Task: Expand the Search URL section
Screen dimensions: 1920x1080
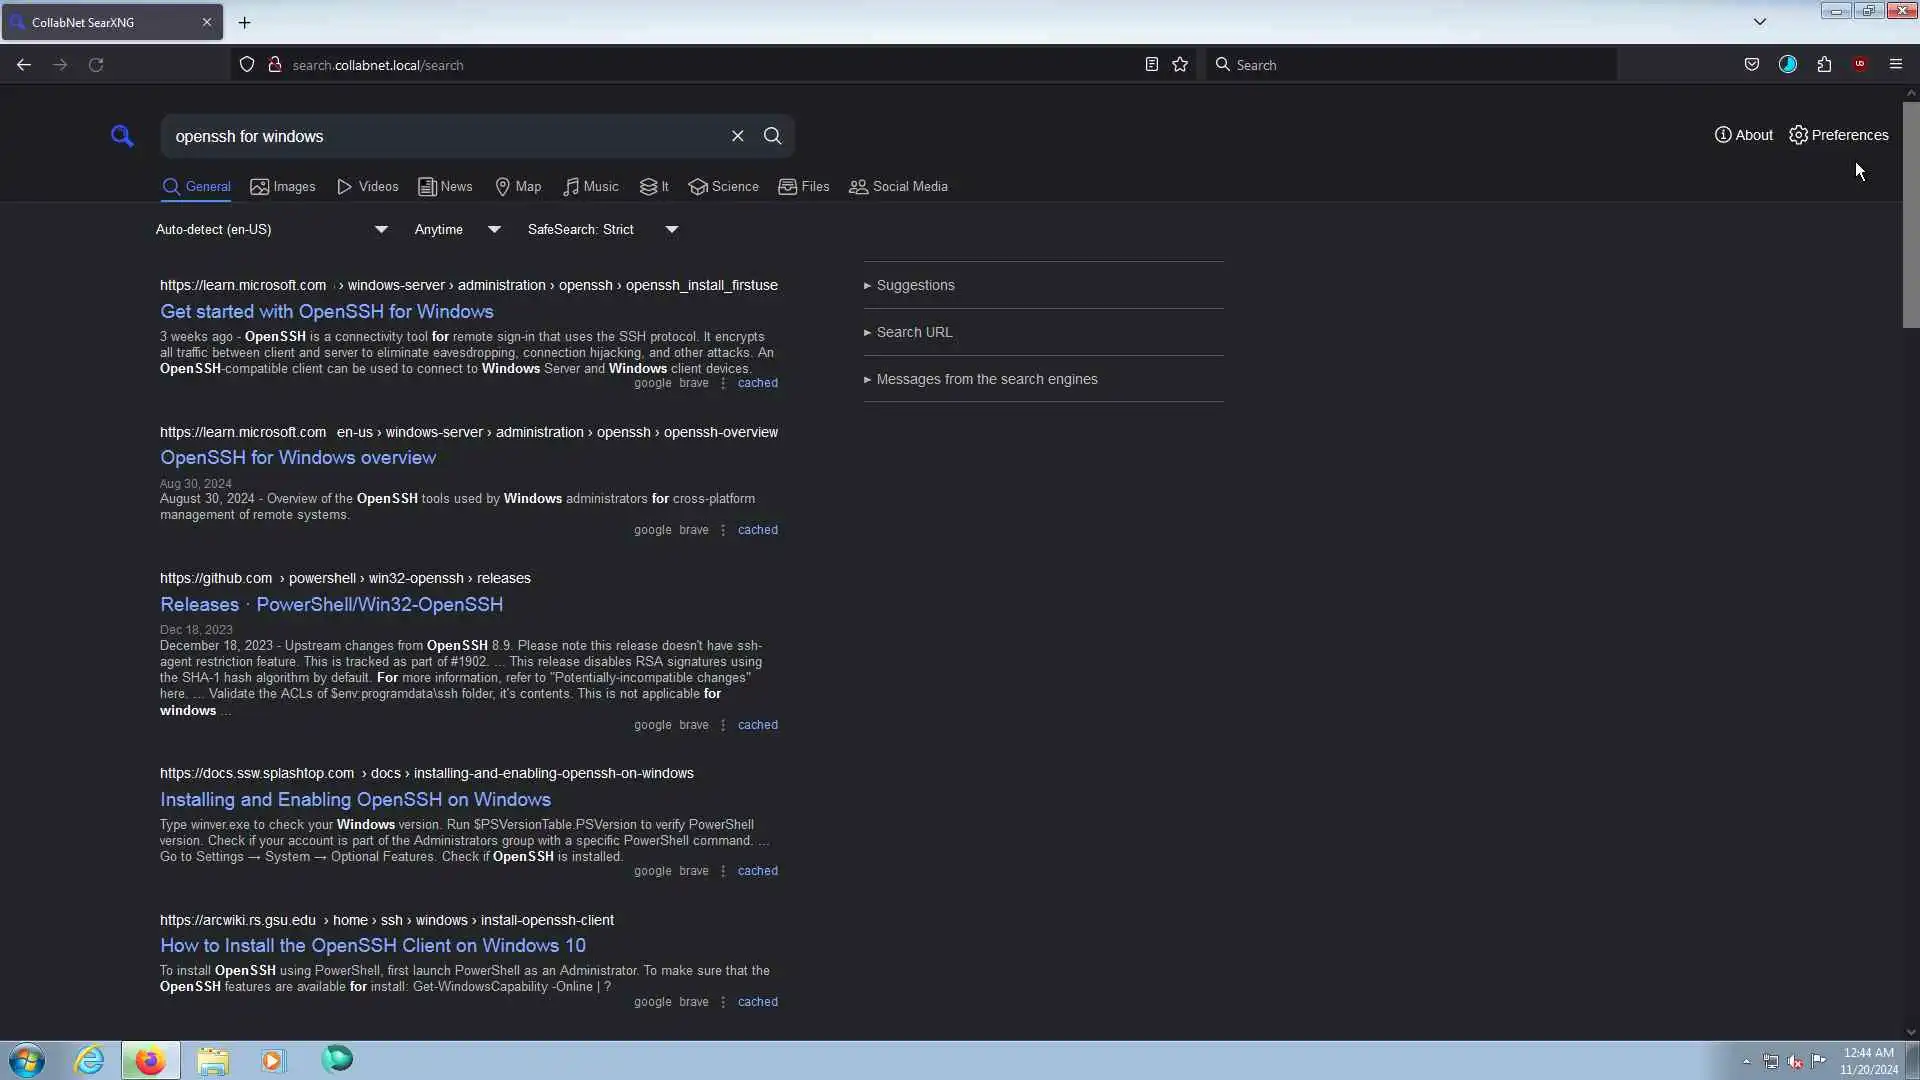Action: 913,332
